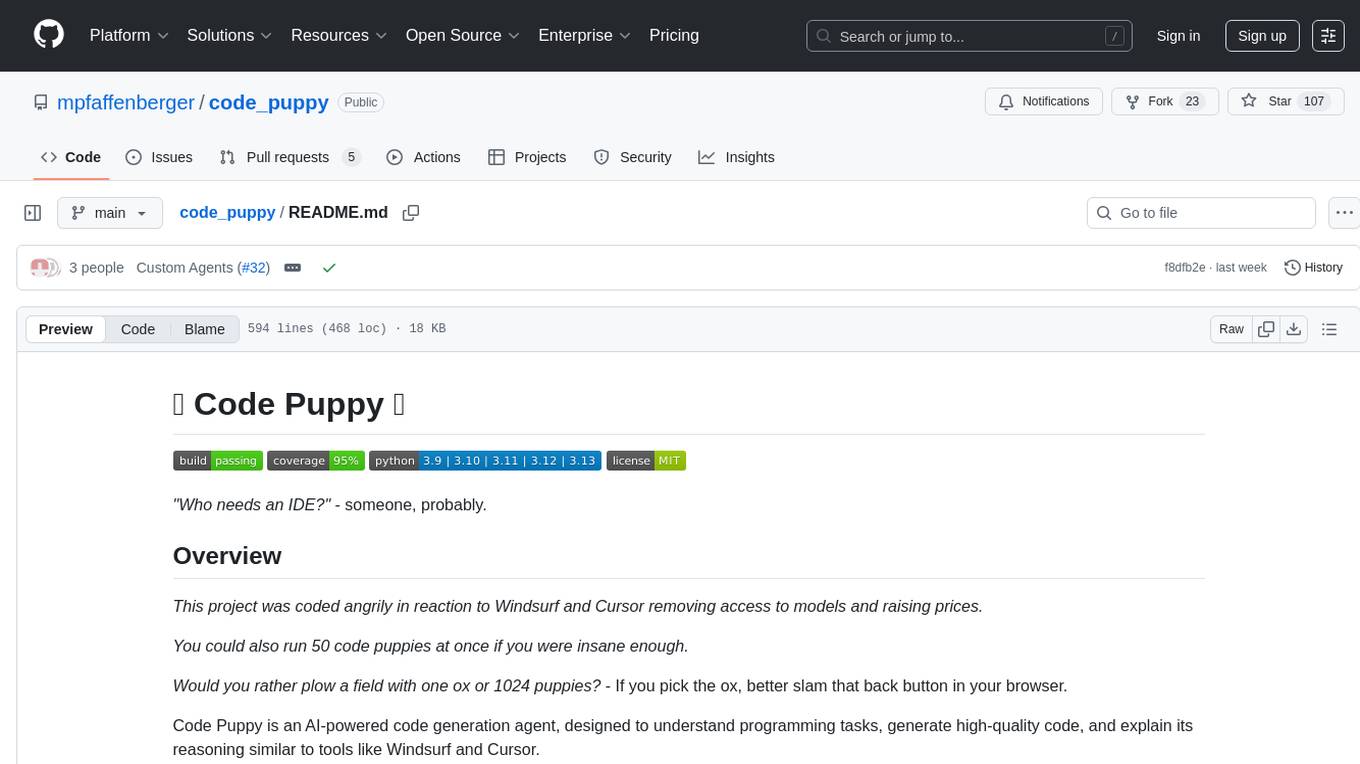The width and height of the screenshot is (1360, 764).
Task: Switch to the Security tab
Action: tap(632, 157)
